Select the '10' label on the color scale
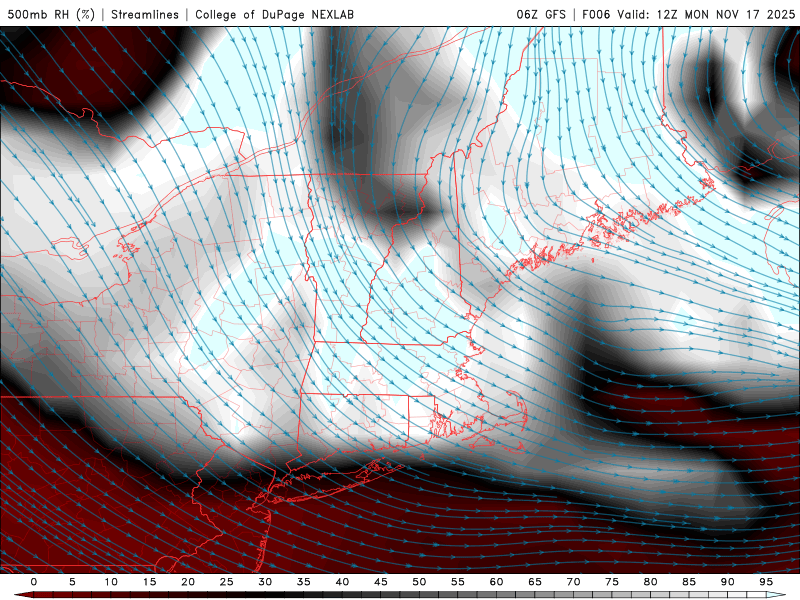Screen dimensions: 800x600 point(111,582)
